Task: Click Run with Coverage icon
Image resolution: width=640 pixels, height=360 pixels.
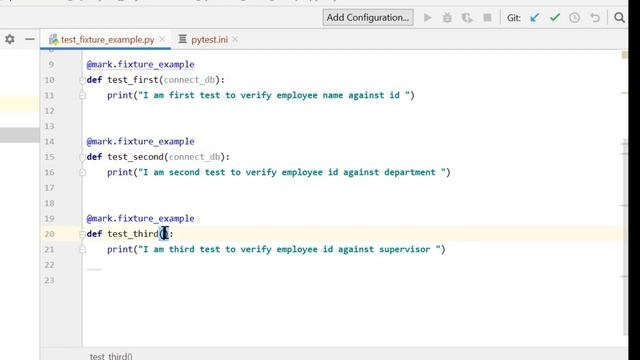Action: point(467,18)
